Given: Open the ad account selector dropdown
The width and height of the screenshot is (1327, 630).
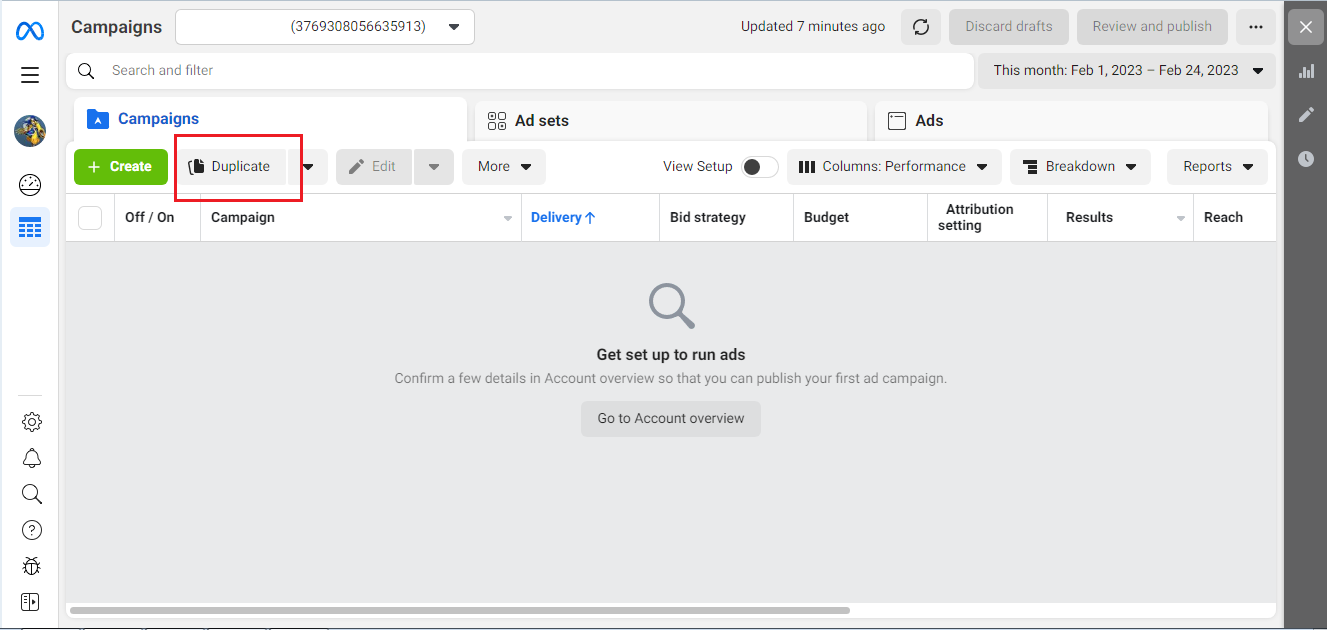Looking at the screenshot, I should tap(325, 27).
